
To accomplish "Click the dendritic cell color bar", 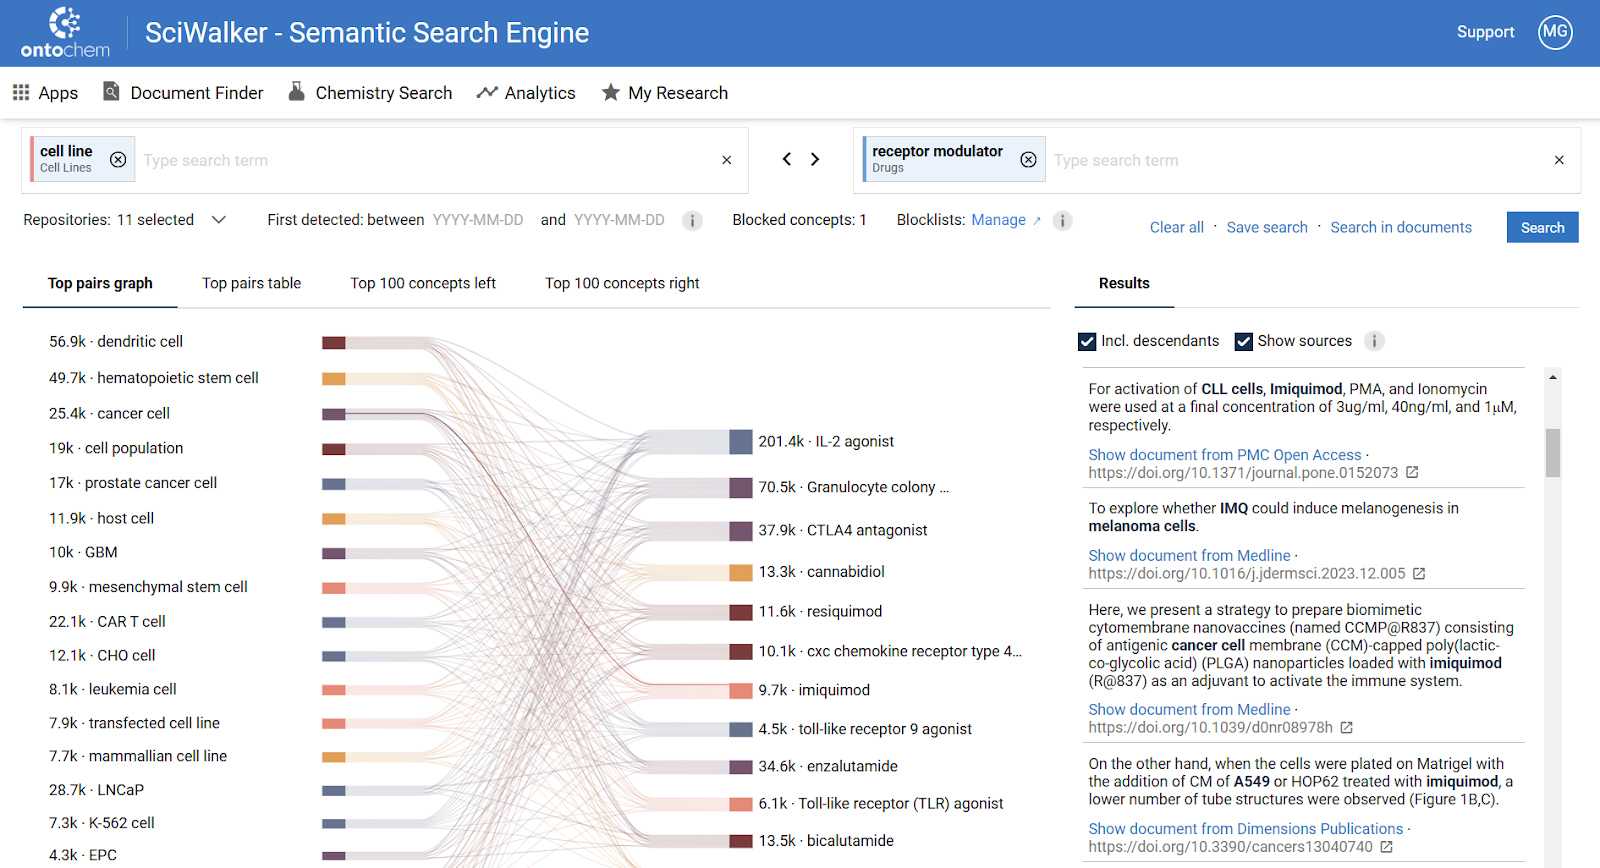I will (334, 343).
